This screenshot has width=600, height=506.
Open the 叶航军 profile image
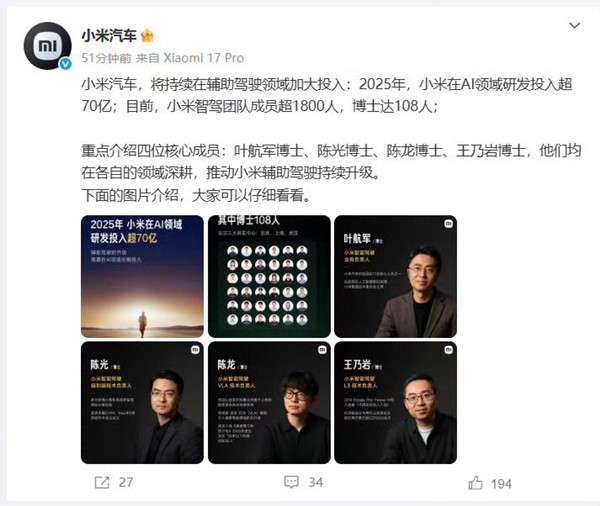click(396, 276)
